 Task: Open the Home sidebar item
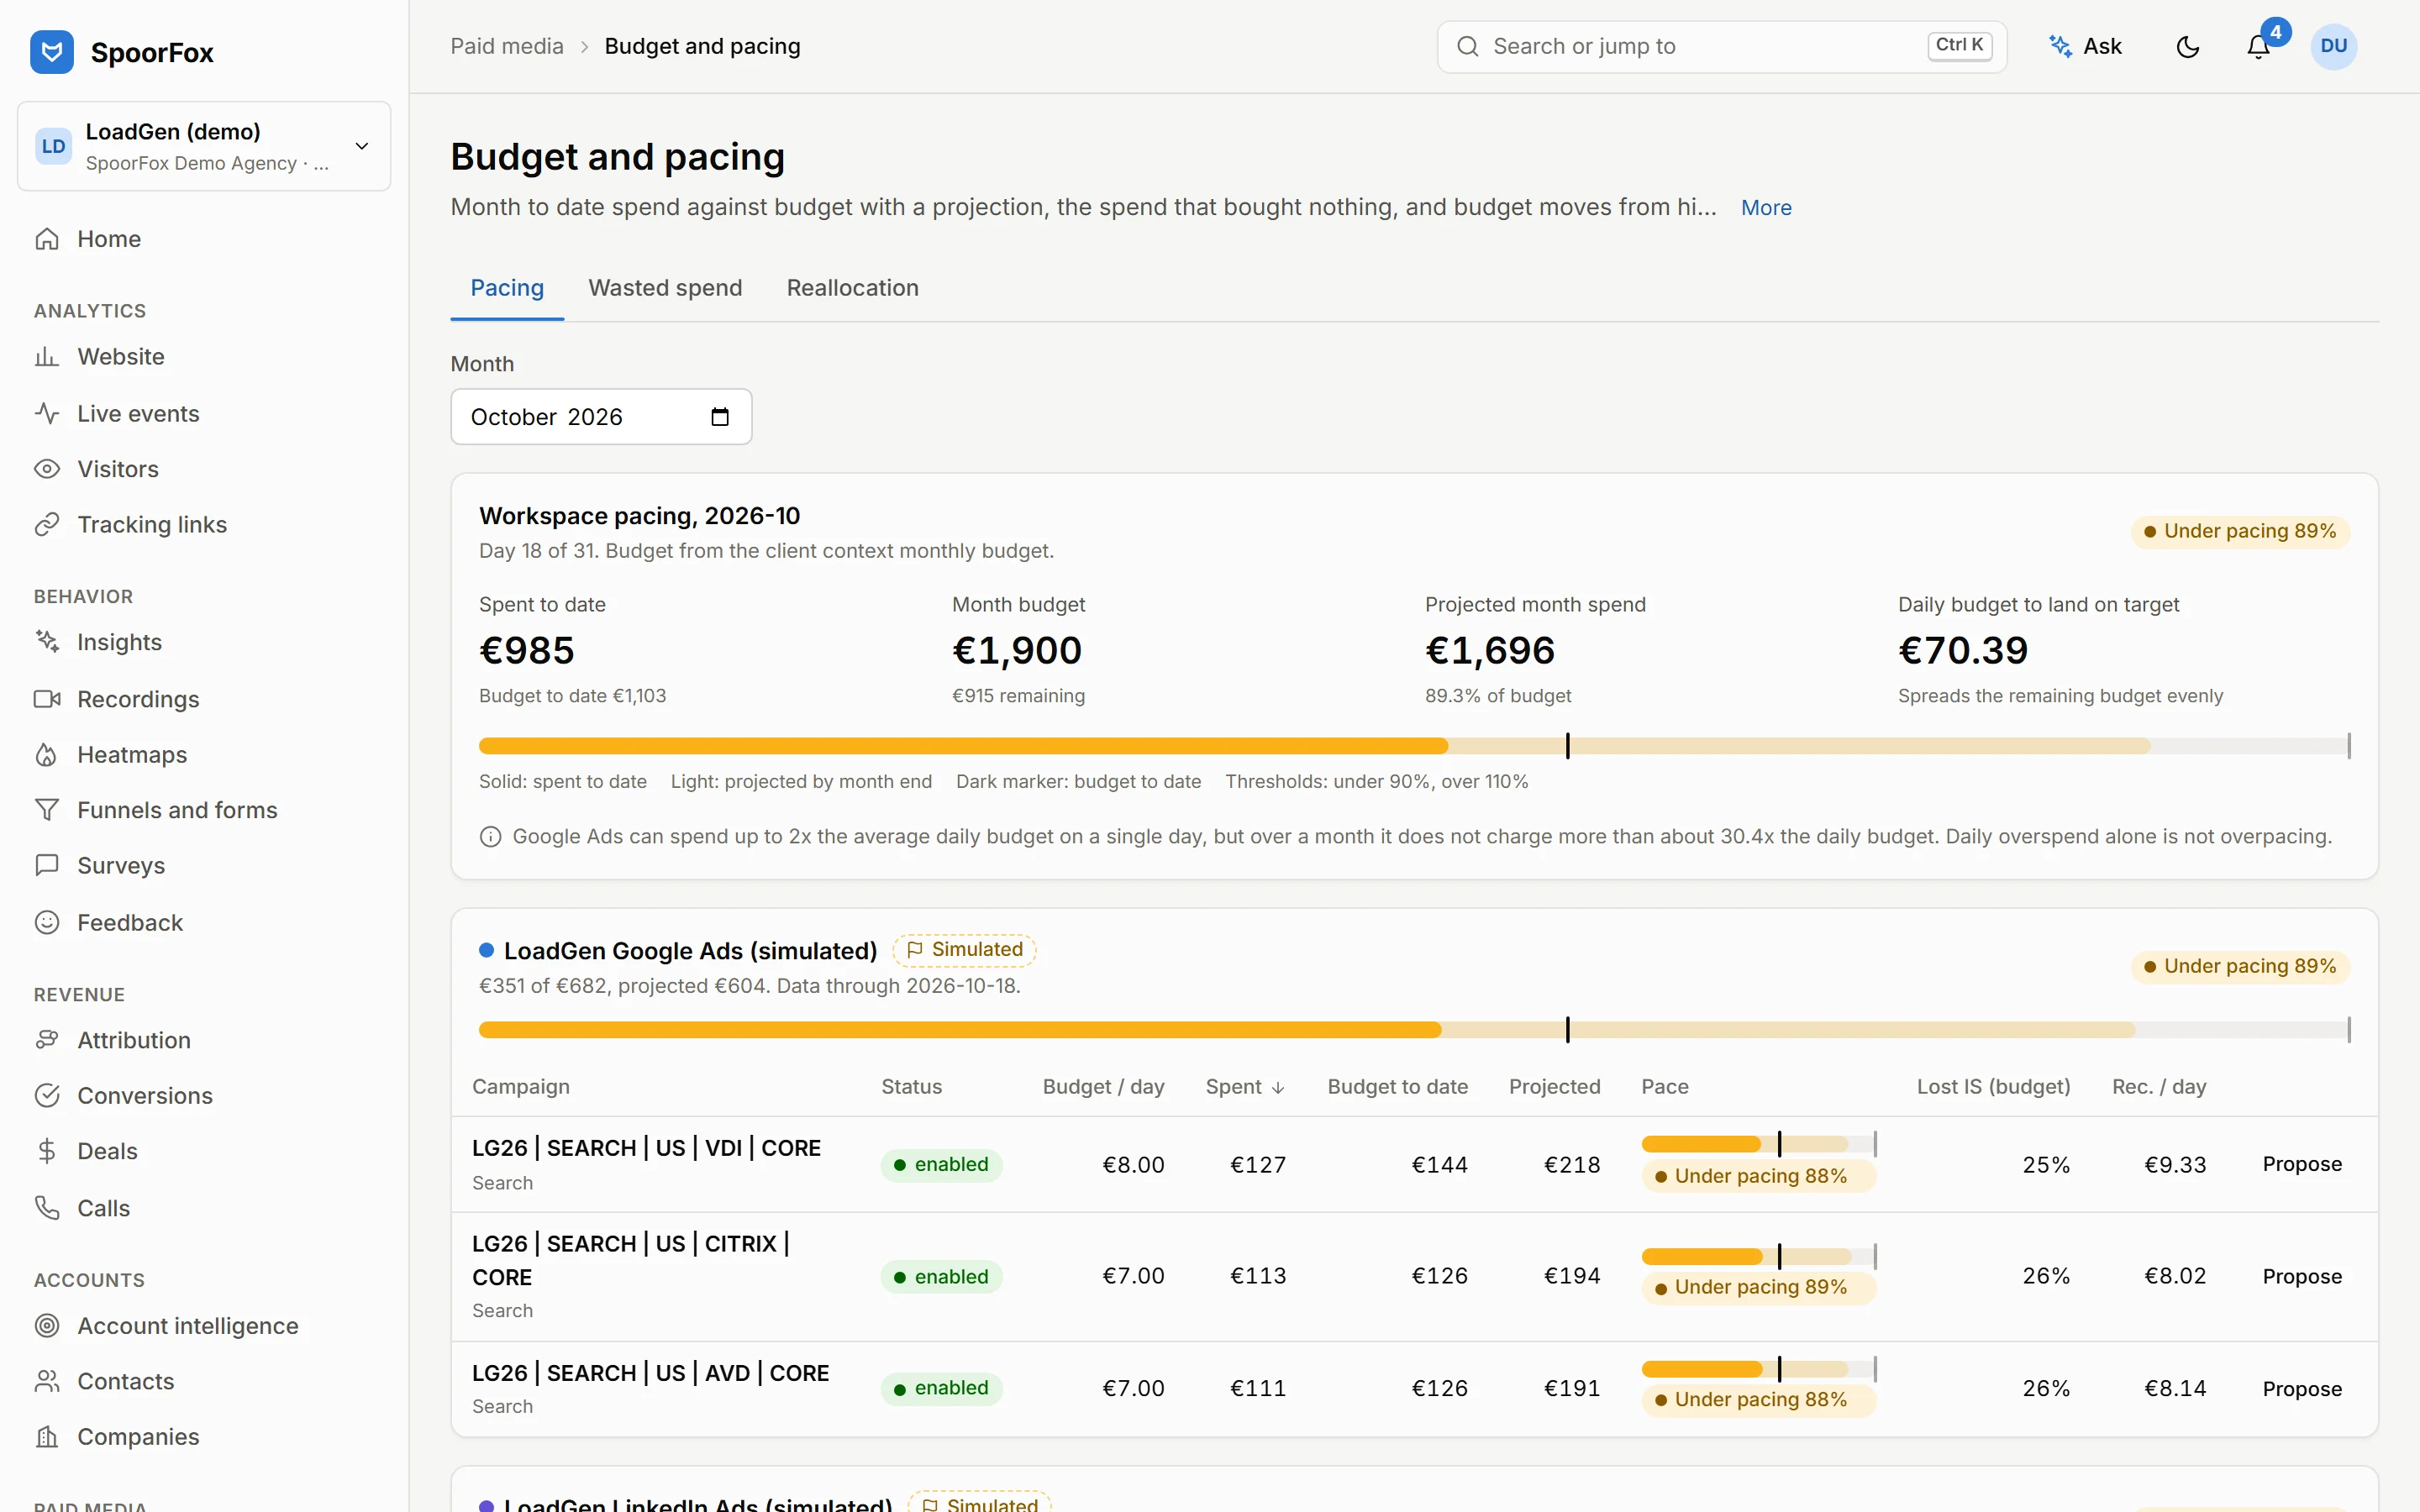[204, 239]
